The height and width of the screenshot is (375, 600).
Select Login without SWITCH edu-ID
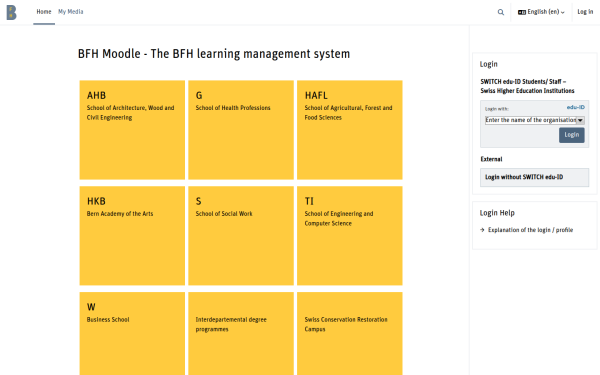(534, 177)
